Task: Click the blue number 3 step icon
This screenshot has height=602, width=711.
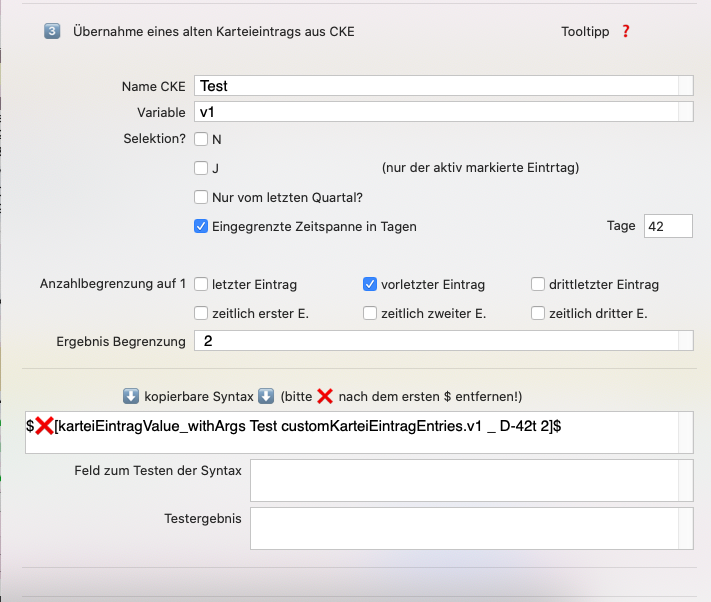Action: (x=52, y=31)
